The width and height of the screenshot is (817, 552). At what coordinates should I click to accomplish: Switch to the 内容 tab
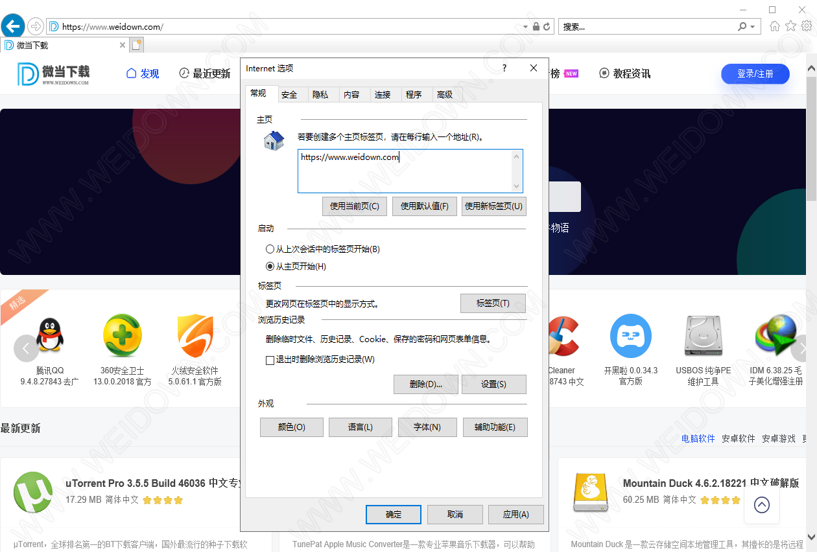[352, 94]
